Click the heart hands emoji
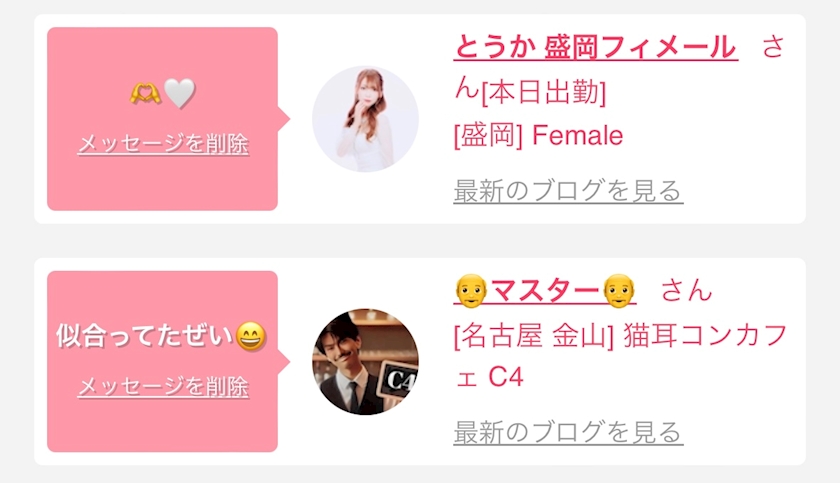840x483 pixels. point(145,93)
